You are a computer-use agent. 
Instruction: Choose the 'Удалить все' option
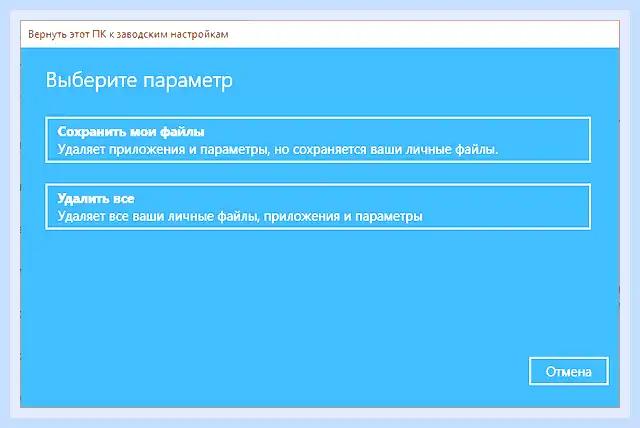click(x=318, y=206)
